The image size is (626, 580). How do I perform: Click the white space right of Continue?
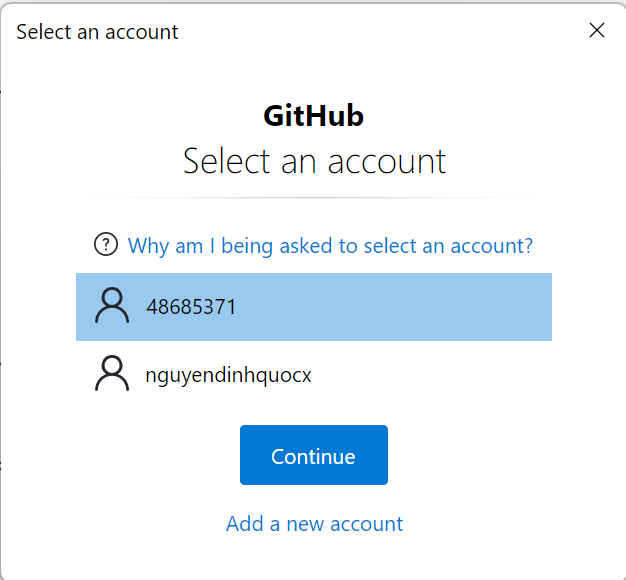(480, 455)
